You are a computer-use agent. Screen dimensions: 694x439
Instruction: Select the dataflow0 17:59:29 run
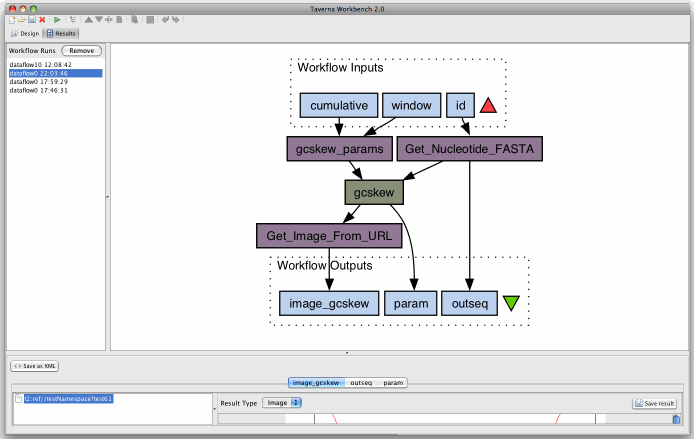click(x=38, y=82)
